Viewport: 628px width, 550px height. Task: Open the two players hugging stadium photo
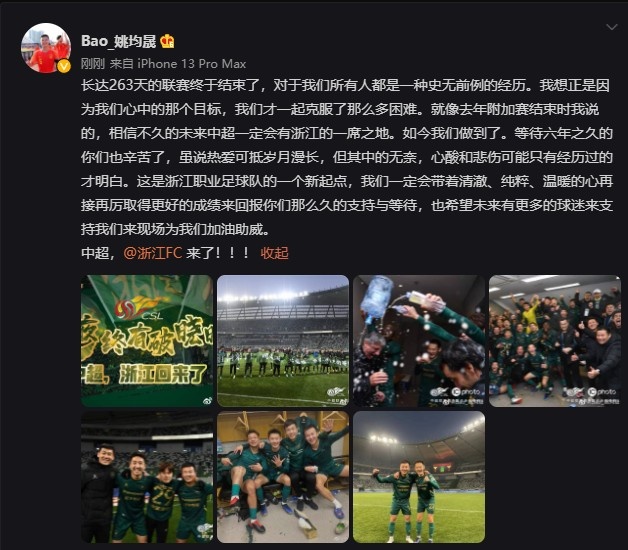click(x=419, y=477)
